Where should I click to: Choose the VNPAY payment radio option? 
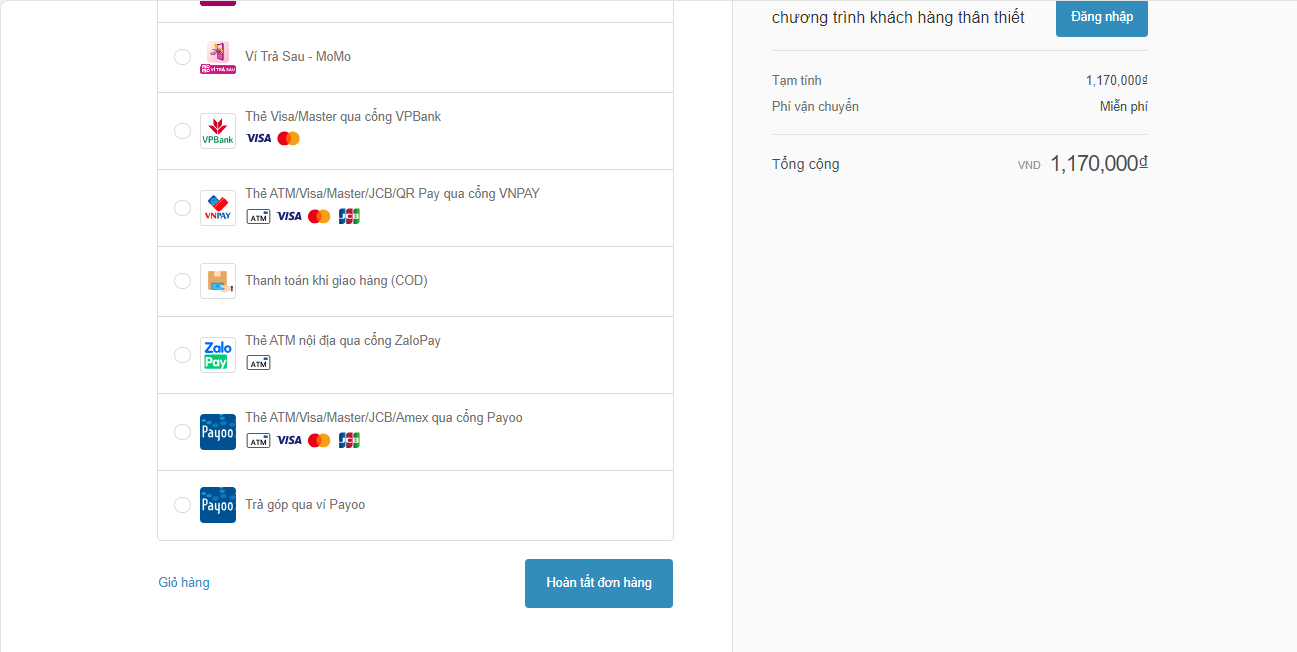[x=182, y=208]
